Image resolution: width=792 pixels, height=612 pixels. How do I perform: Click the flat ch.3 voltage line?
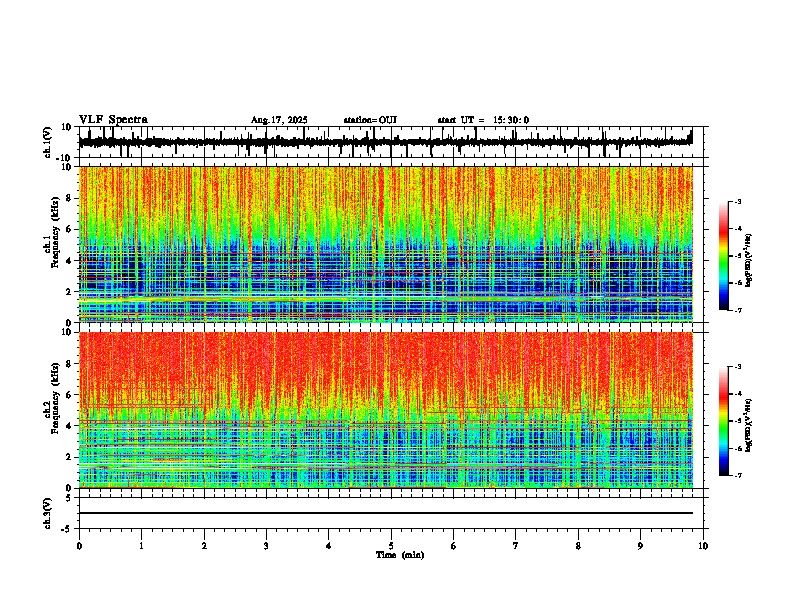coord(386,513)
